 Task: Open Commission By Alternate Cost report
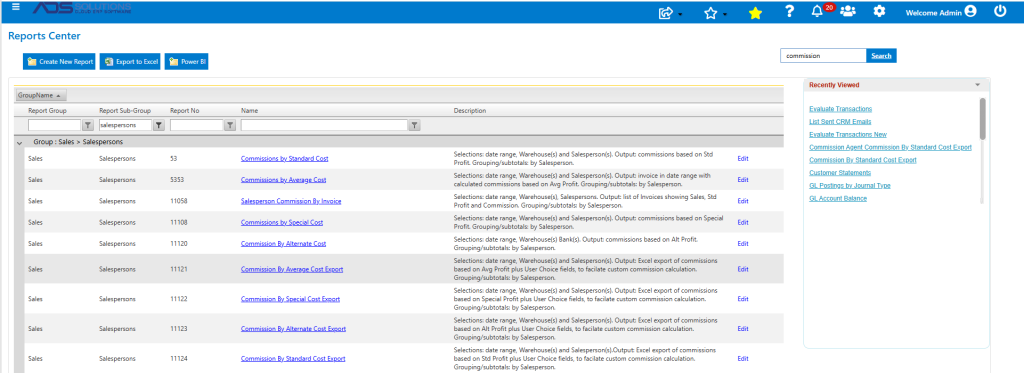(283, 244)
